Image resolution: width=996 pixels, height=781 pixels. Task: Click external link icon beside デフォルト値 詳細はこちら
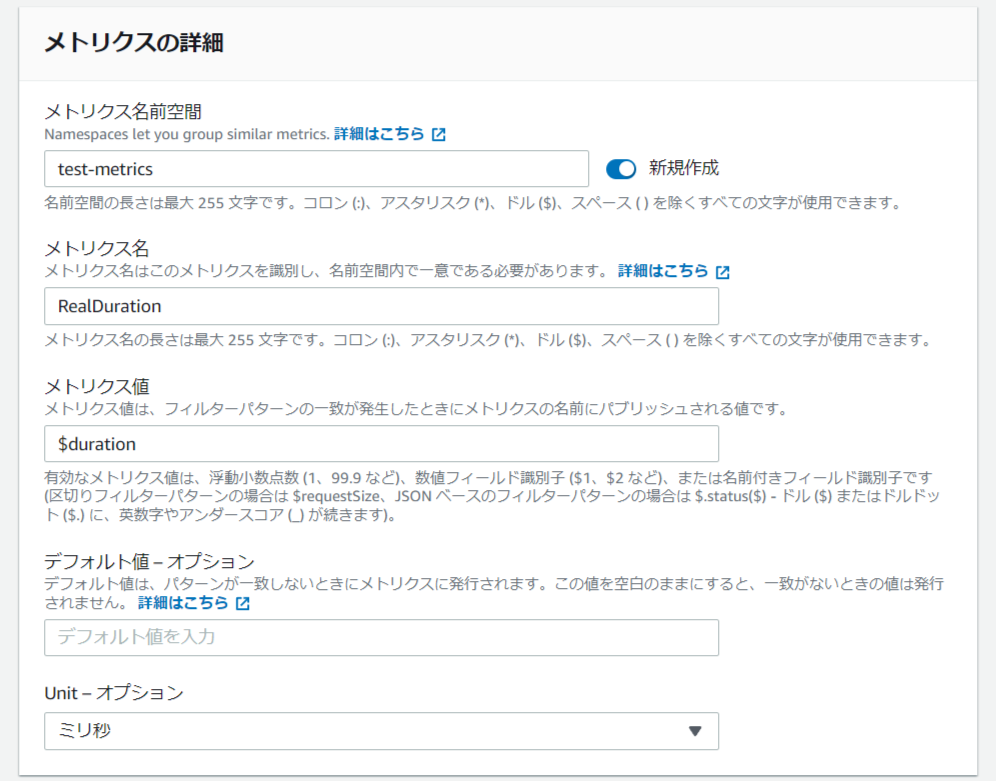point(243,603)
